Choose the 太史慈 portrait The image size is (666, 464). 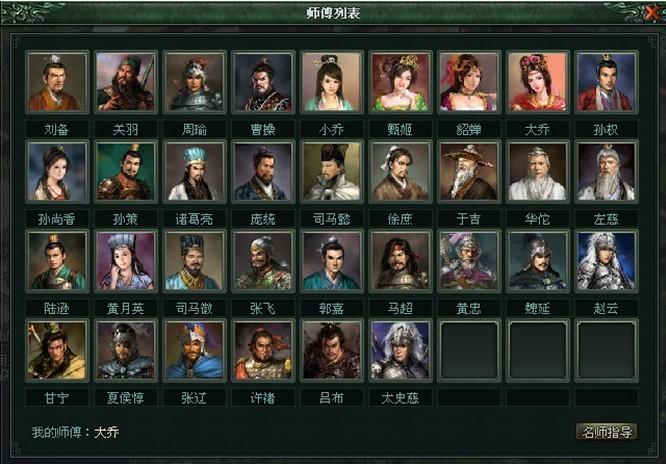point(401,351)
